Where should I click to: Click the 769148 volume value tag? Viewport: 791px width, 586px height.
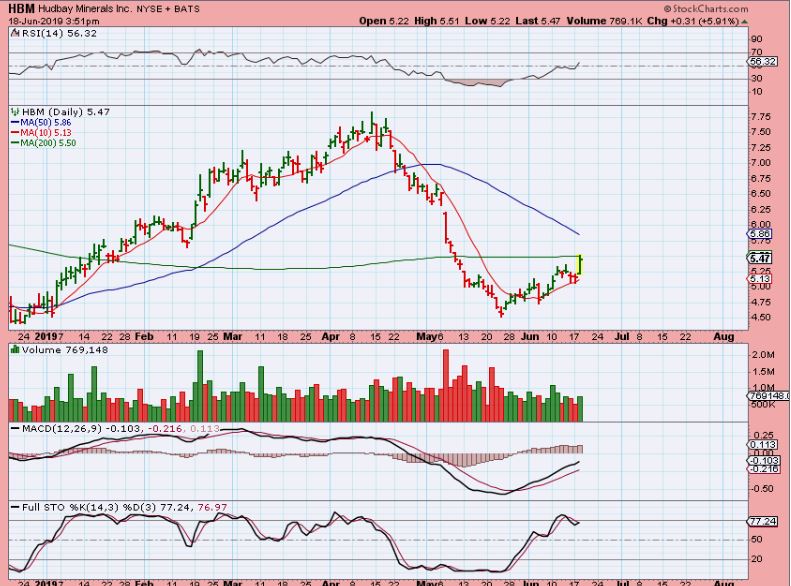(769, 396)
